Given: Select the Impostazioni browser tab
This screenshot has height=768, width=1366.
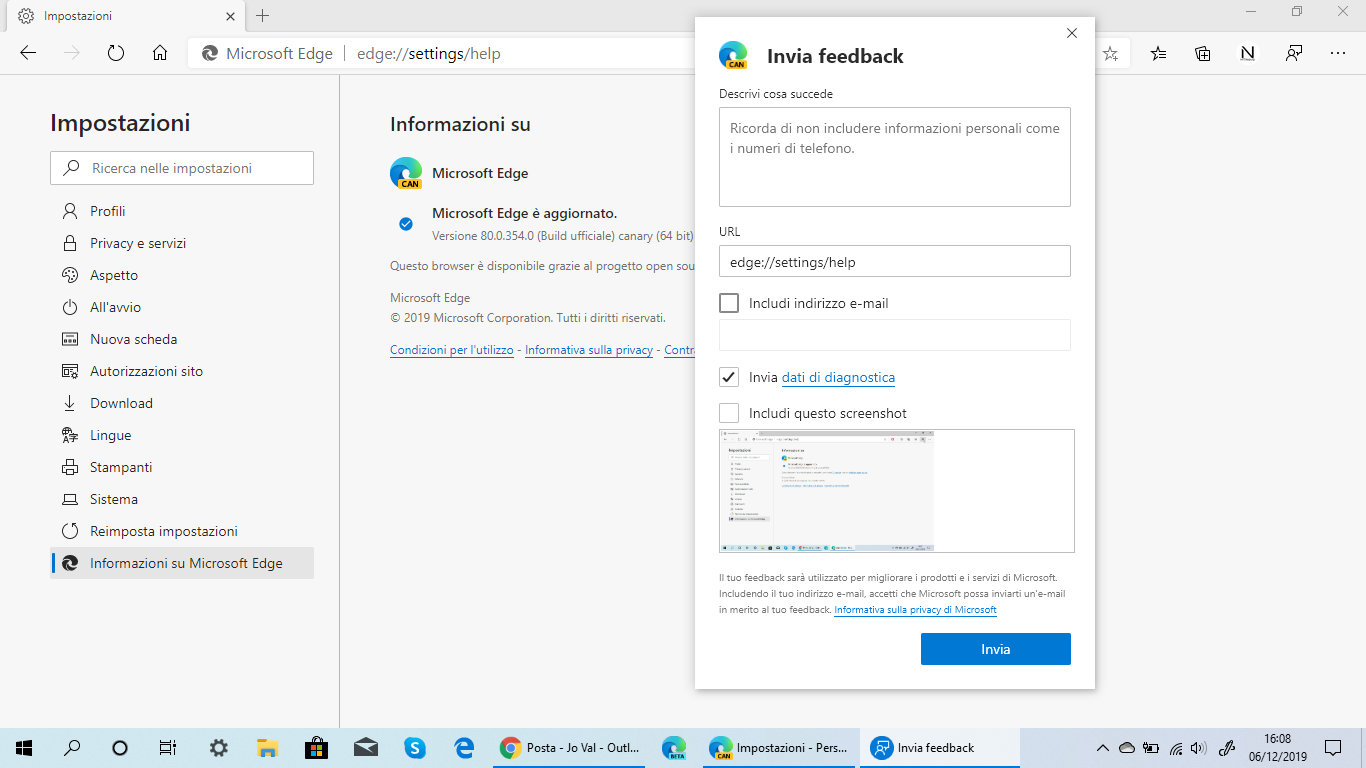Looking at the screenshot, I should (x=125, y=16).
